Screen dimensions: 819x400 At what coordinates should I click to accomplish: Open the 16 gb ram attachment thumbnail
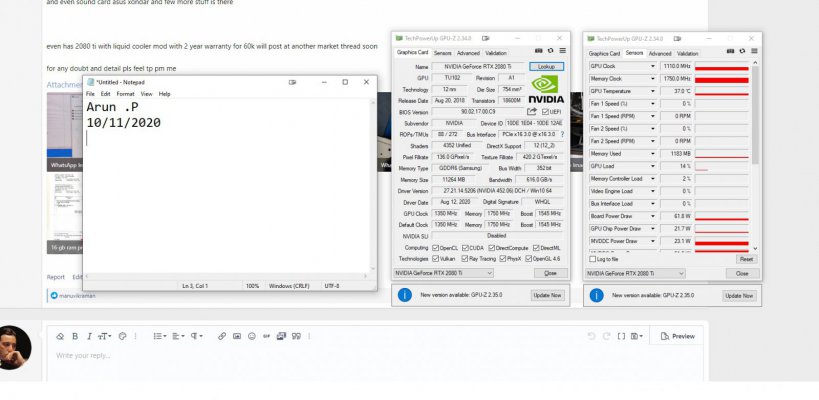[x=65, y=213]
